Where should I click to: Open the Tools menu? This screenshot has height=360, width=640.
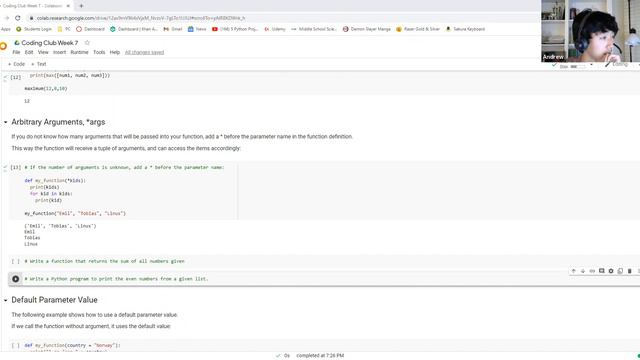coord(99,52)
